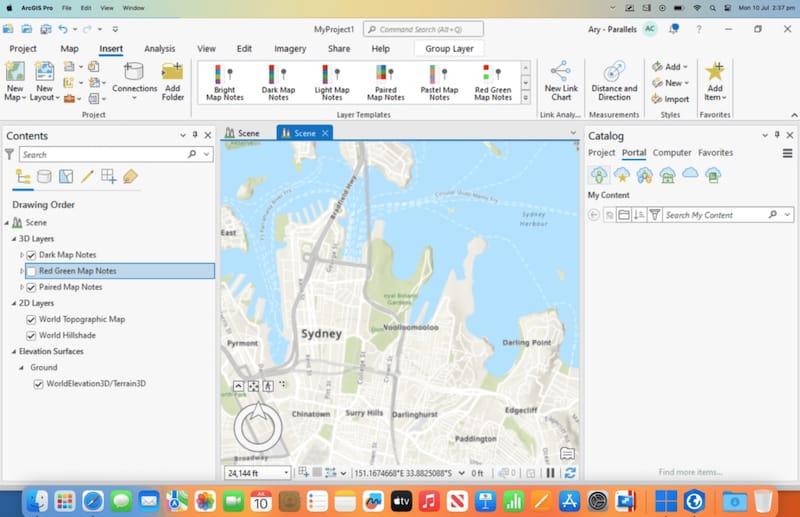
Task: Switch Catalog to Favorites tab
Action: click(715, 153)
